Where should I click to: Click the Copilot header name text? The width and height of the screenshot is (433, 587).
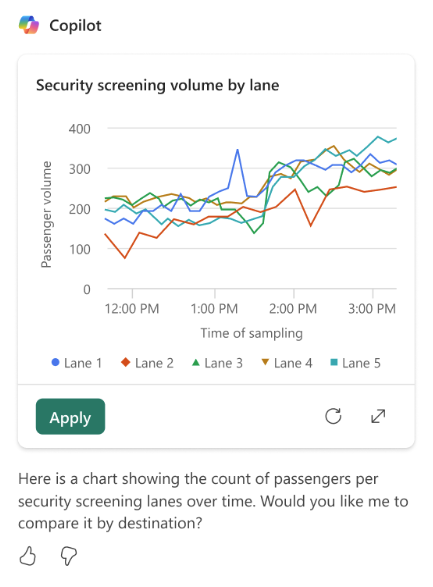point(75,26)
